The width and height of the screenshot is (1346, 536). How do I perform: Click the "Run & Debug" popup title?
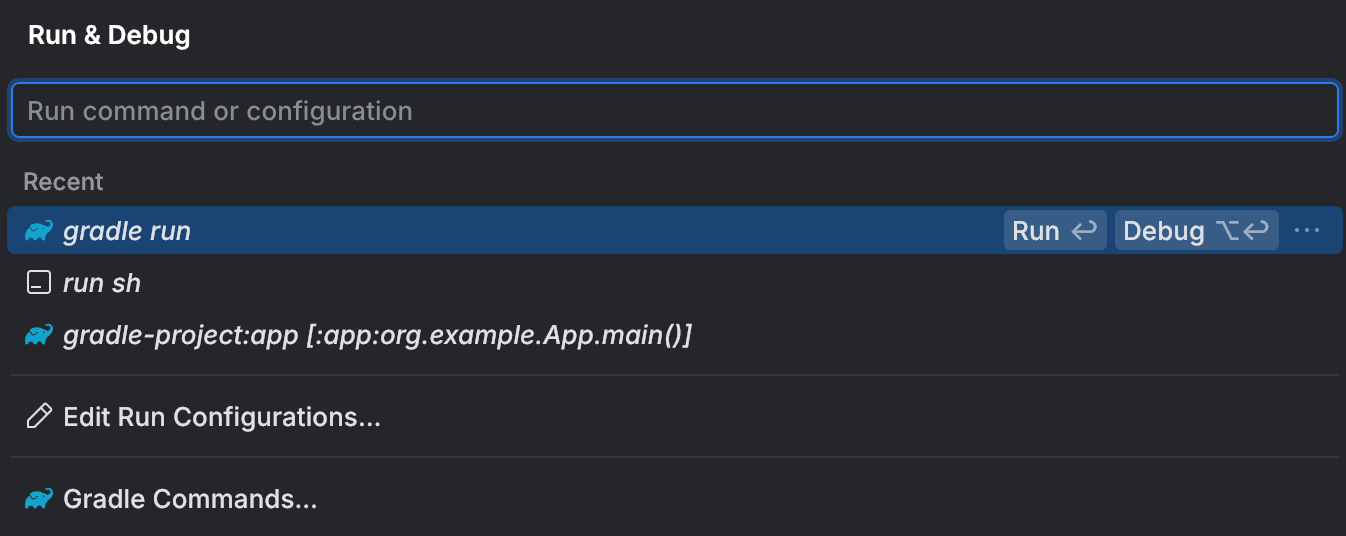(109, 36)
